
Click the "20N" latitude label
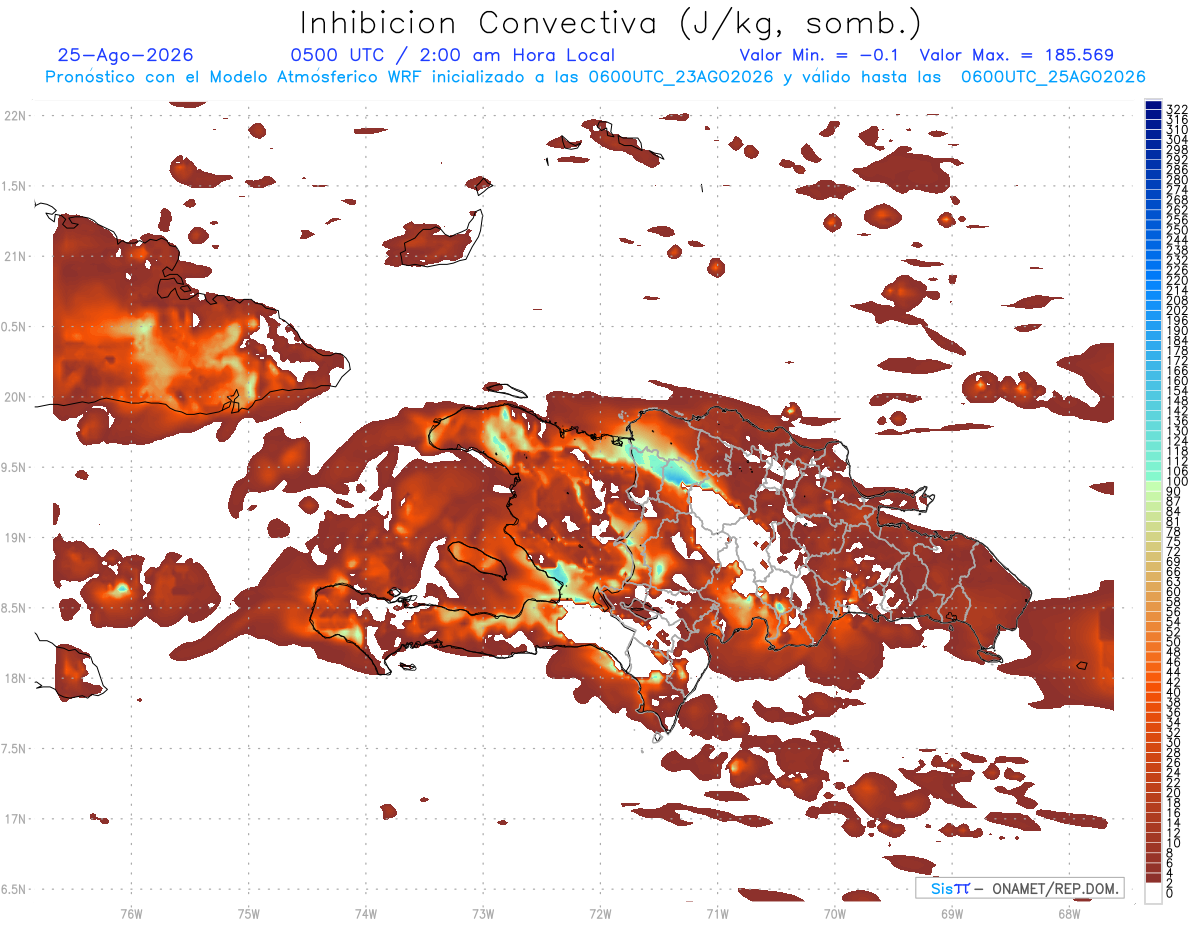click(x=15, y=397)
